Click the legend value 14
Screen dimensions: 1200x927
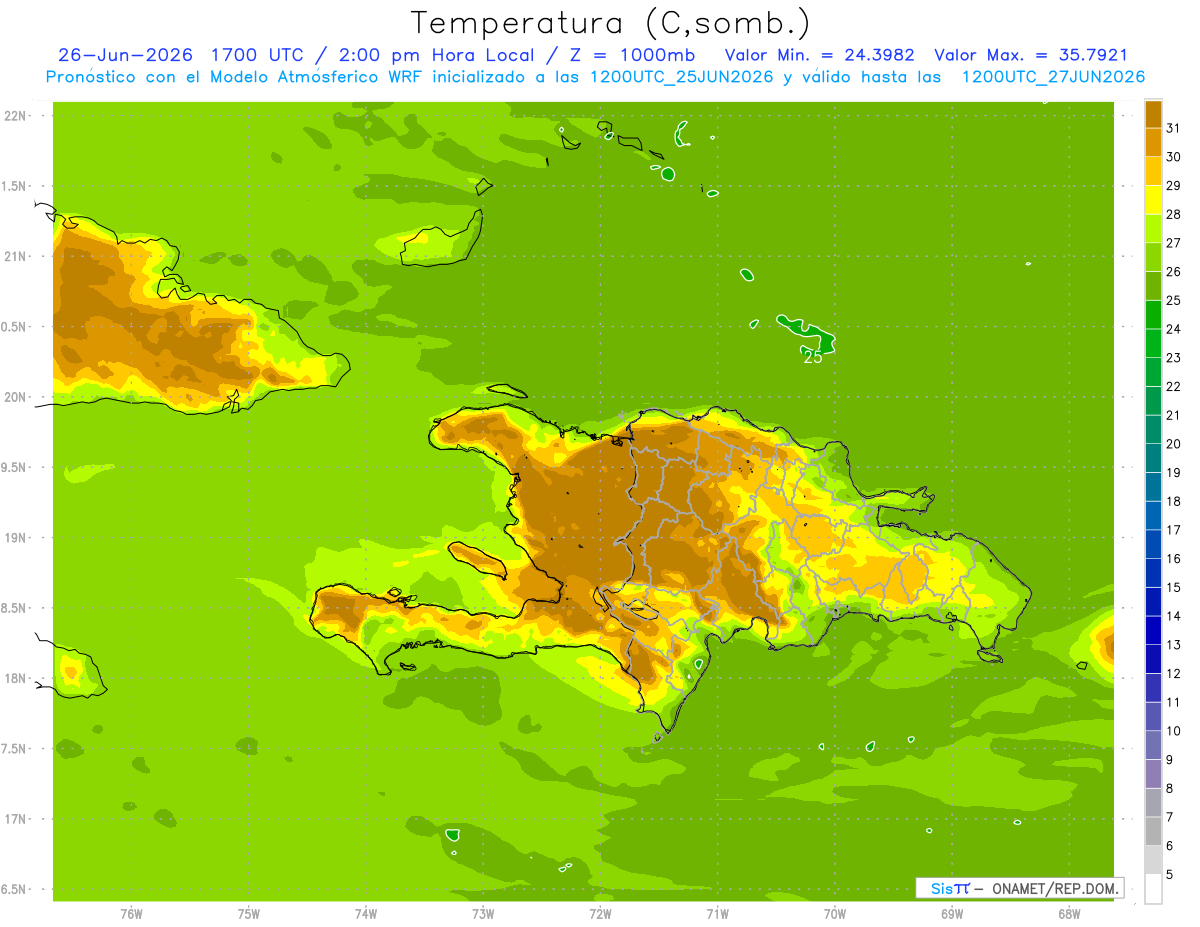point(1174,616)
